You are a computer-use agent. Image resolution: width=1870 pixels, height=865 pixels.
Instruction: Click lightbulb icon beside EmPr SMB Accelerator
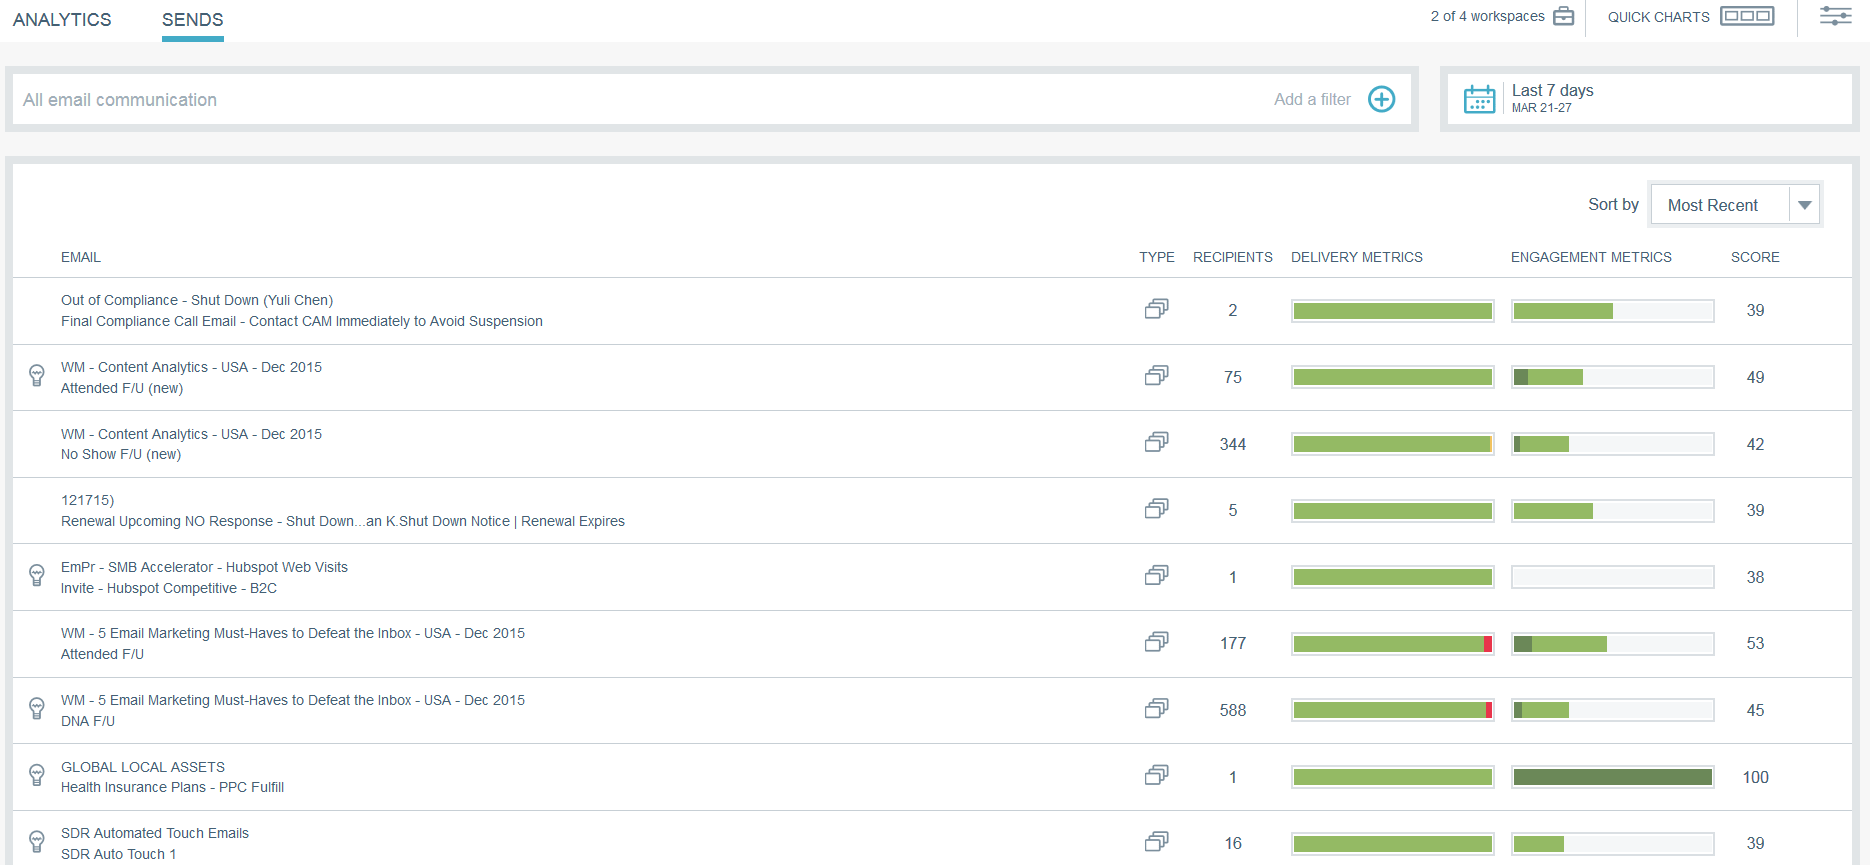click(x=37, y=575)
